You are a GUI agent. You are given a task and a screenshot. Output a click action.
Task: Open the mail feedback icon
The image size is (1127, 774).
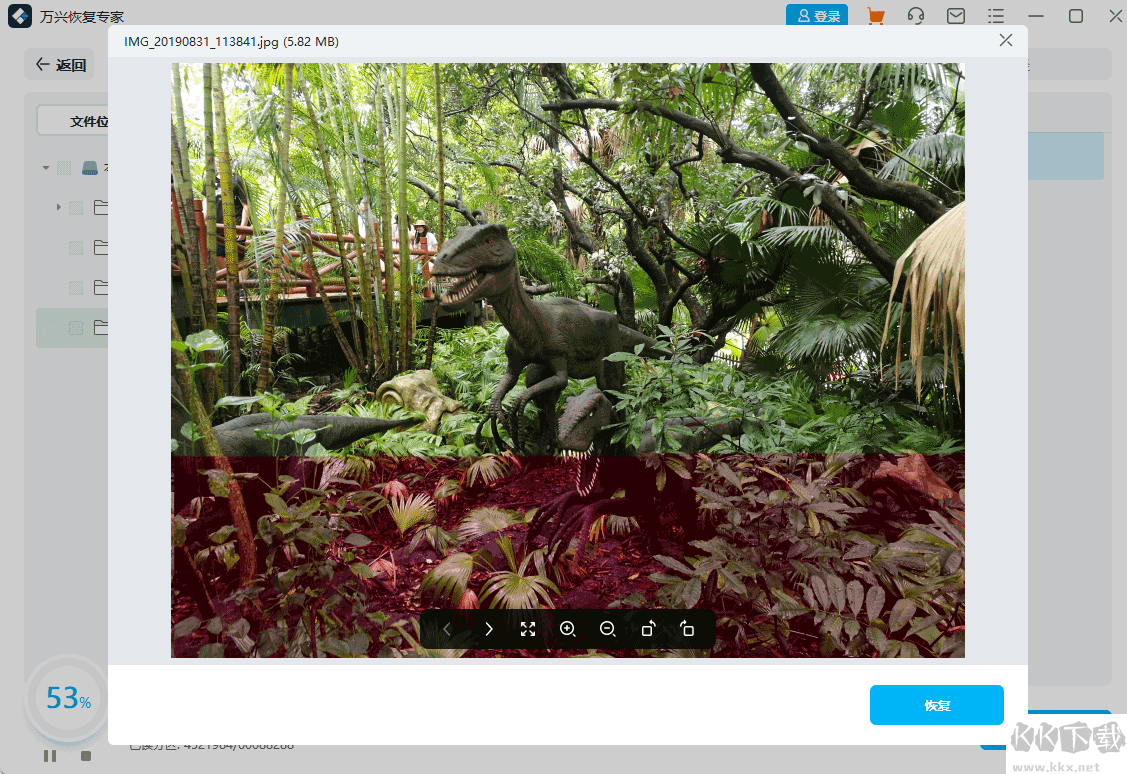click(x=956, y=16)
